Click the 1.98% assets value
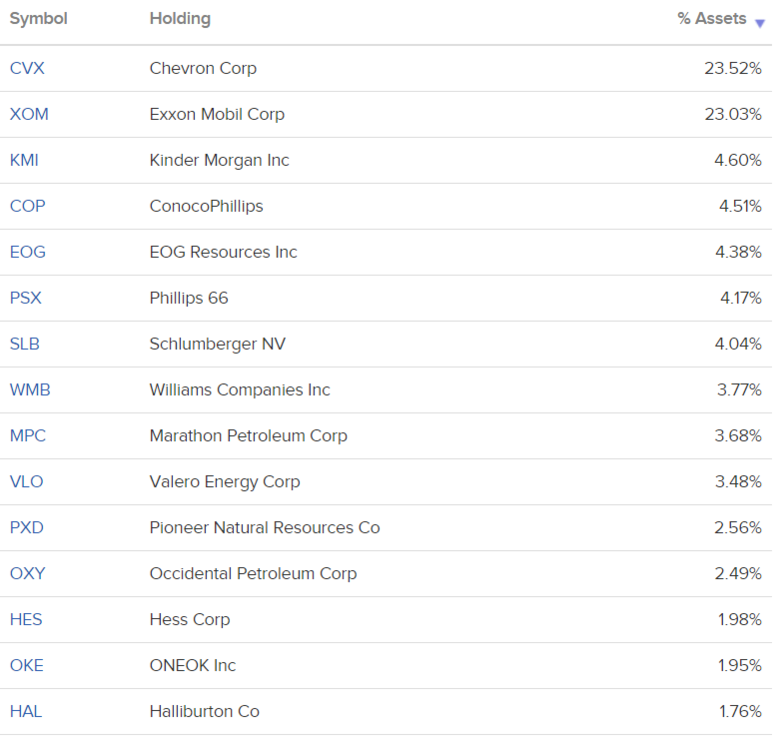The image size is (773, 736). click(x=740, y=619)
